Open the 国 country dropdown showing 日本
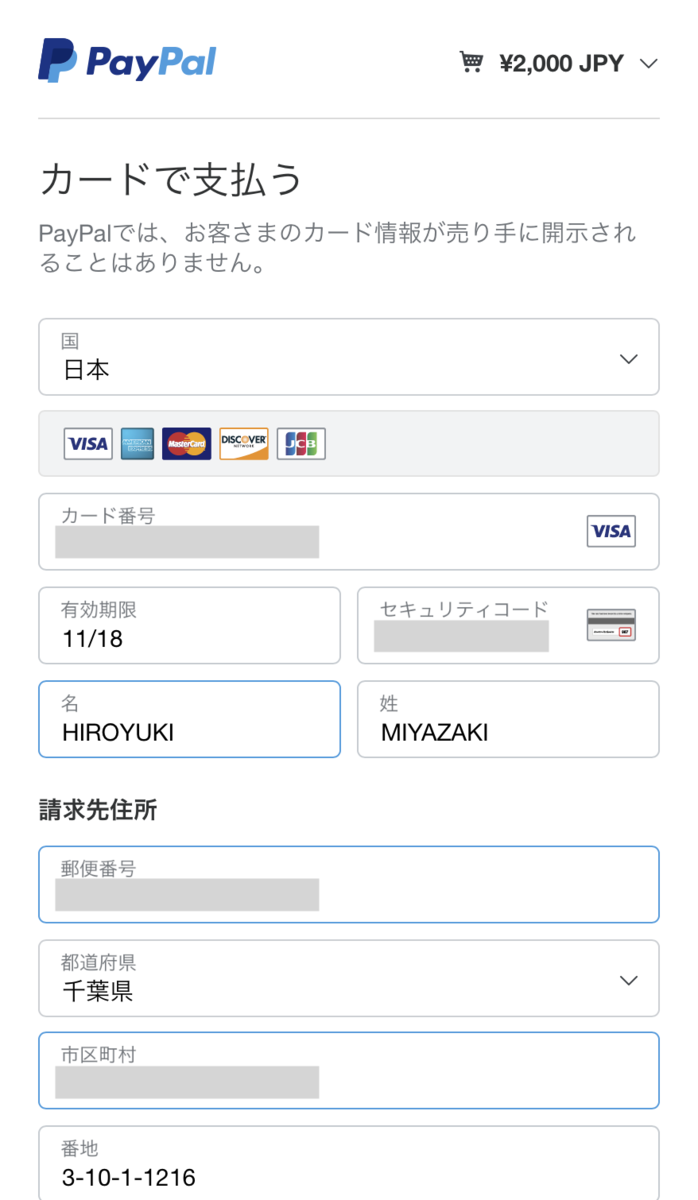This screenshot has width=698, height=1200. [349, 357]
